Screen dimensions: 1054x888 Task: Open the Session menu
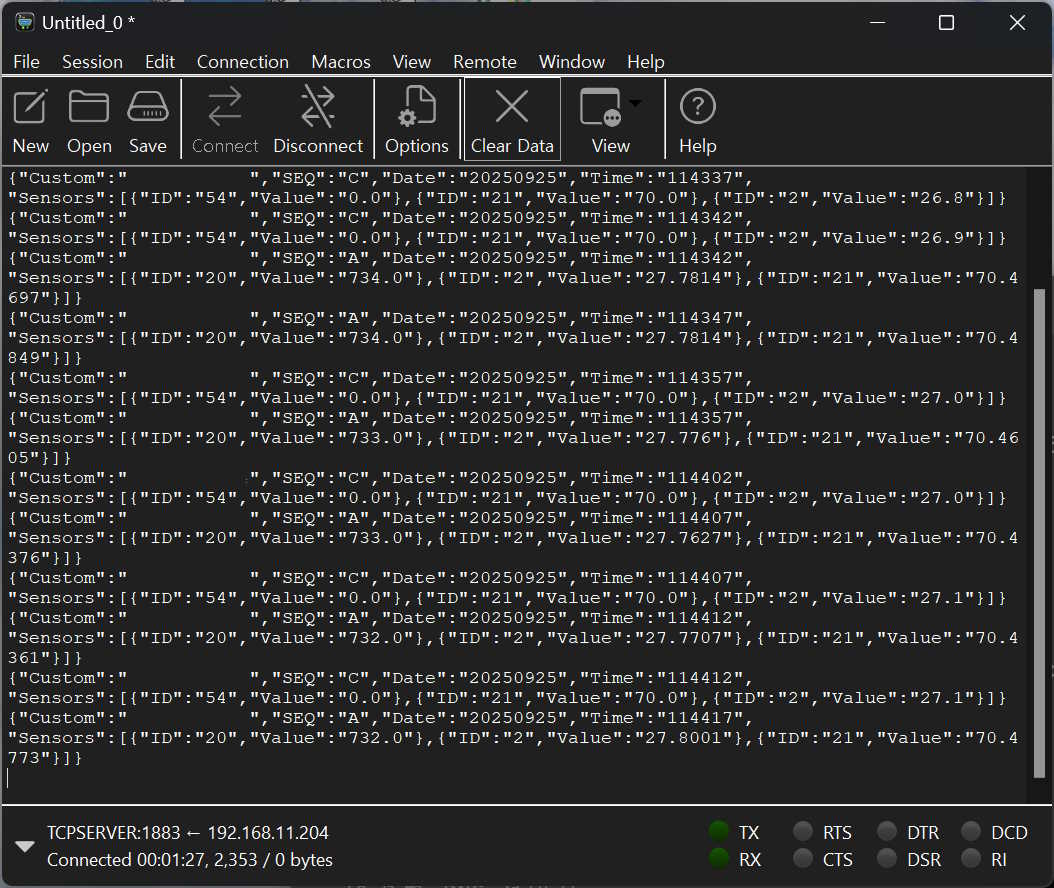click(x=92, y=62)
